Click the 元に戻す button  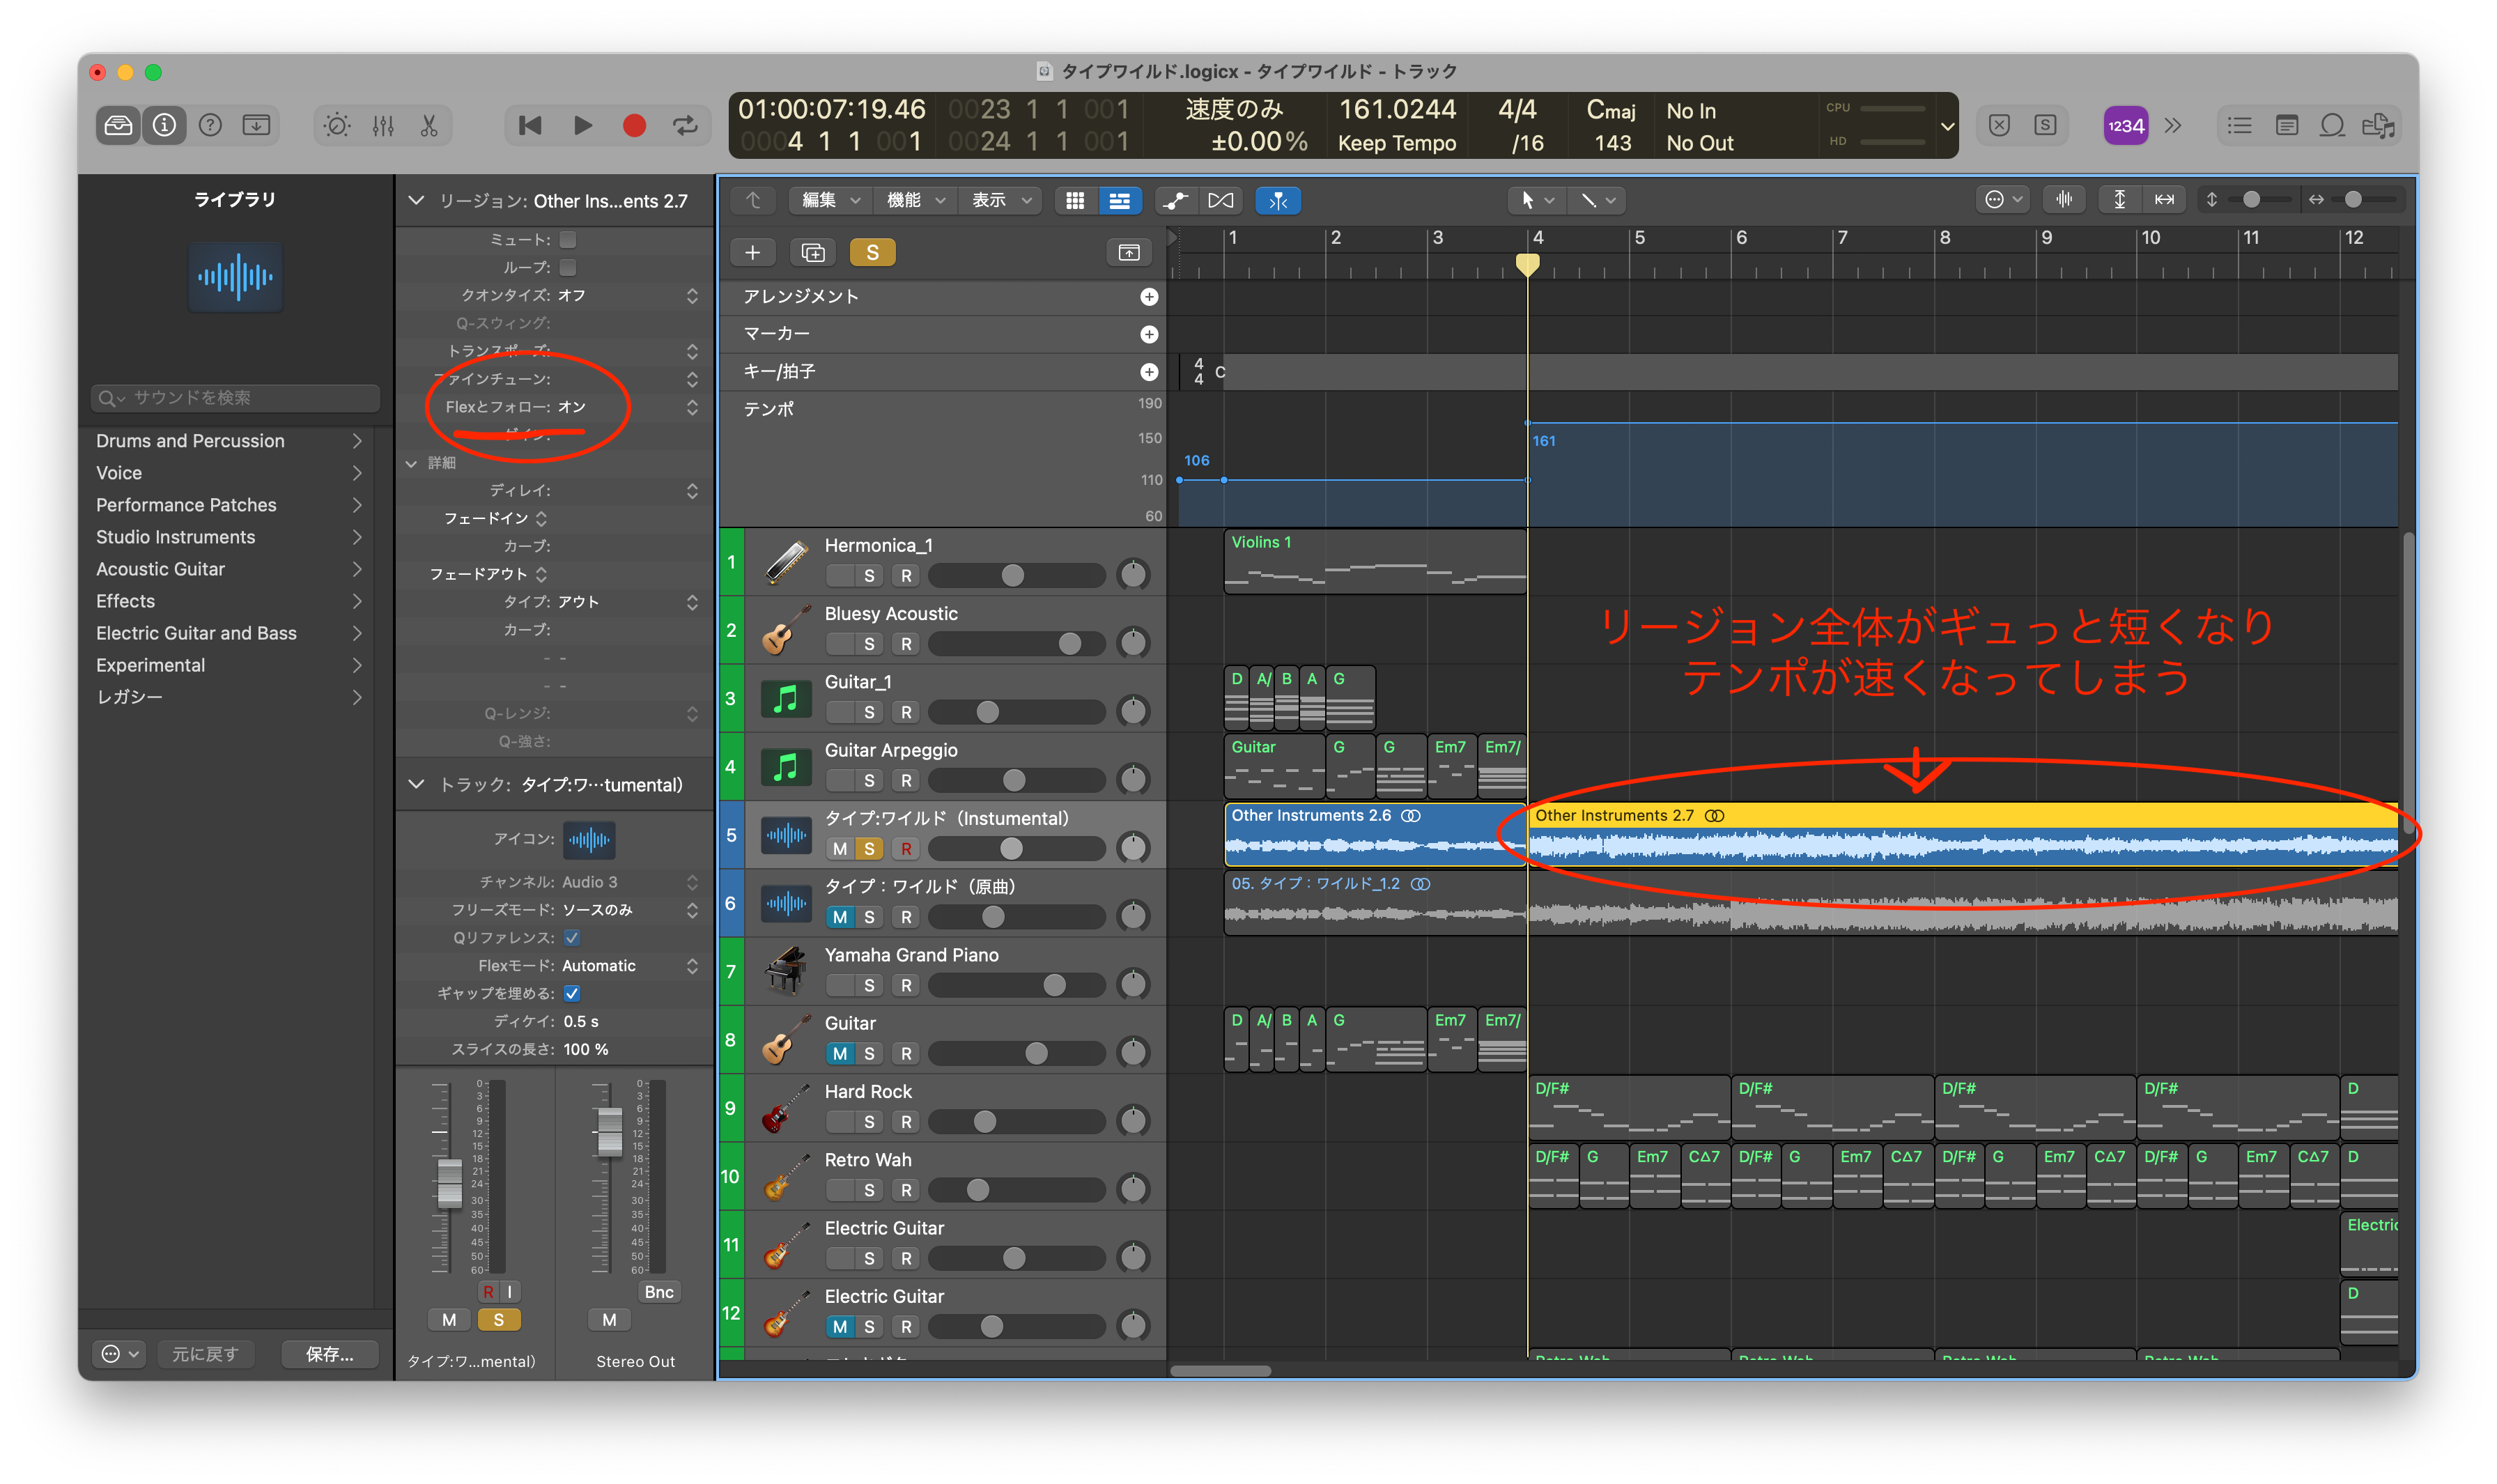tap(205, 1353)
